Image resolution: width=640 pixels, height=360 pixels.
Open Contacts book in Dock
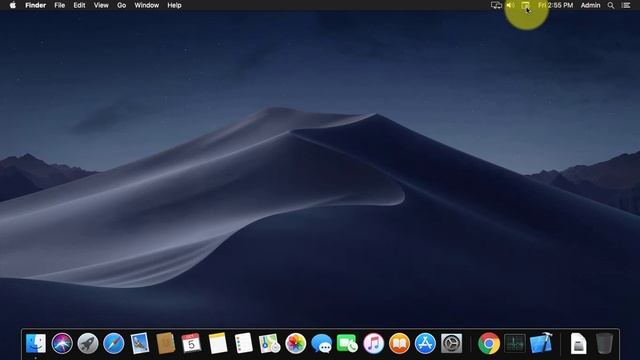(166, 343)
